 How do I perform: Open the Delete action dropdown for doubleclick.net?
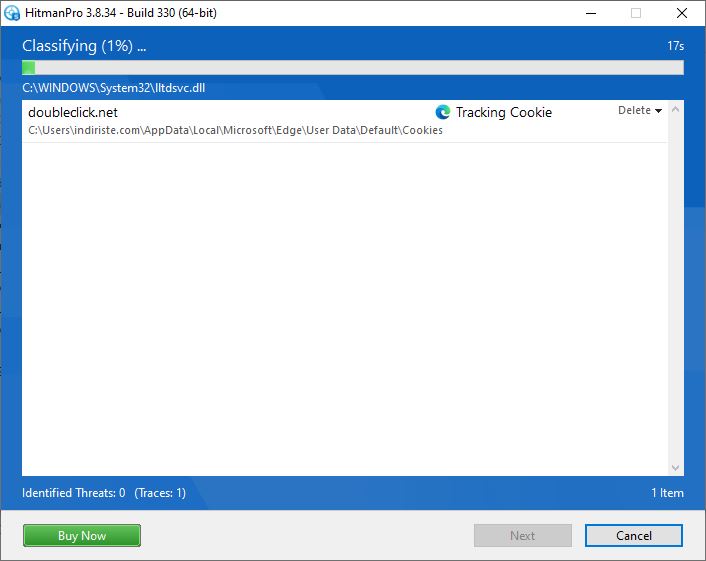(639, 110)
